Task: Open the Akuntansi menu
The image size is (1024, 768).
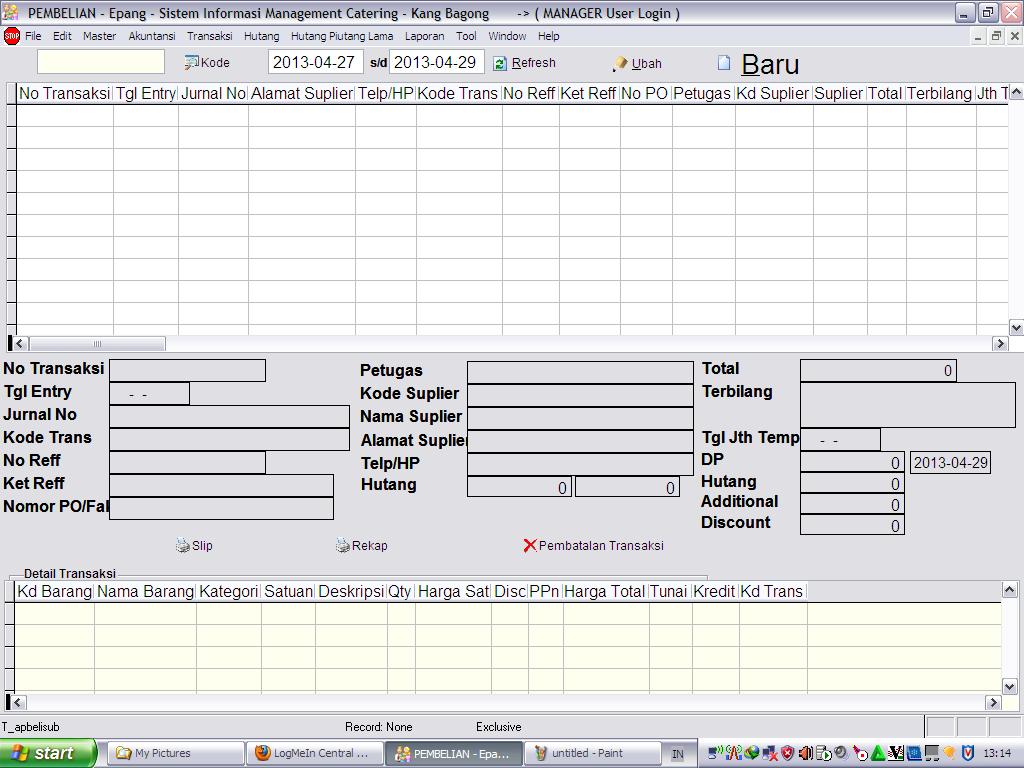Action: click(151, 36)
